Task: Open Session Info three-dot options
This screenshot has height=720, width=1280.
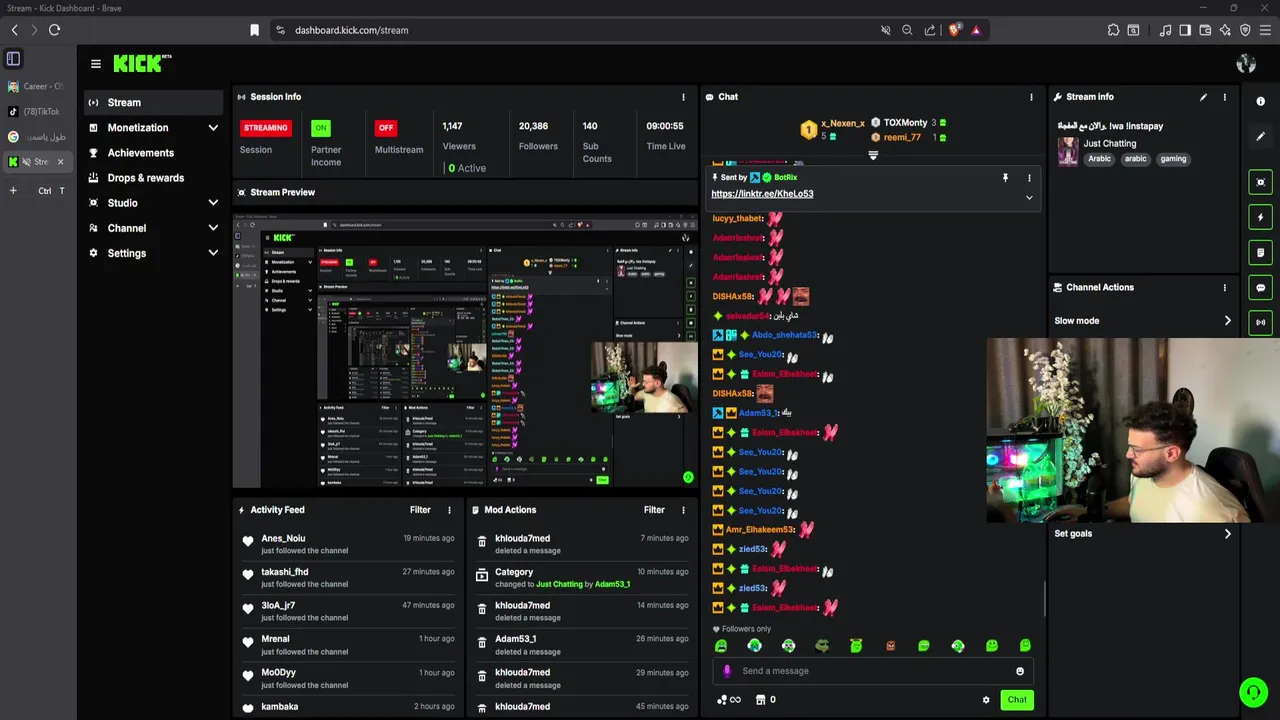Action: coord(684,97)
